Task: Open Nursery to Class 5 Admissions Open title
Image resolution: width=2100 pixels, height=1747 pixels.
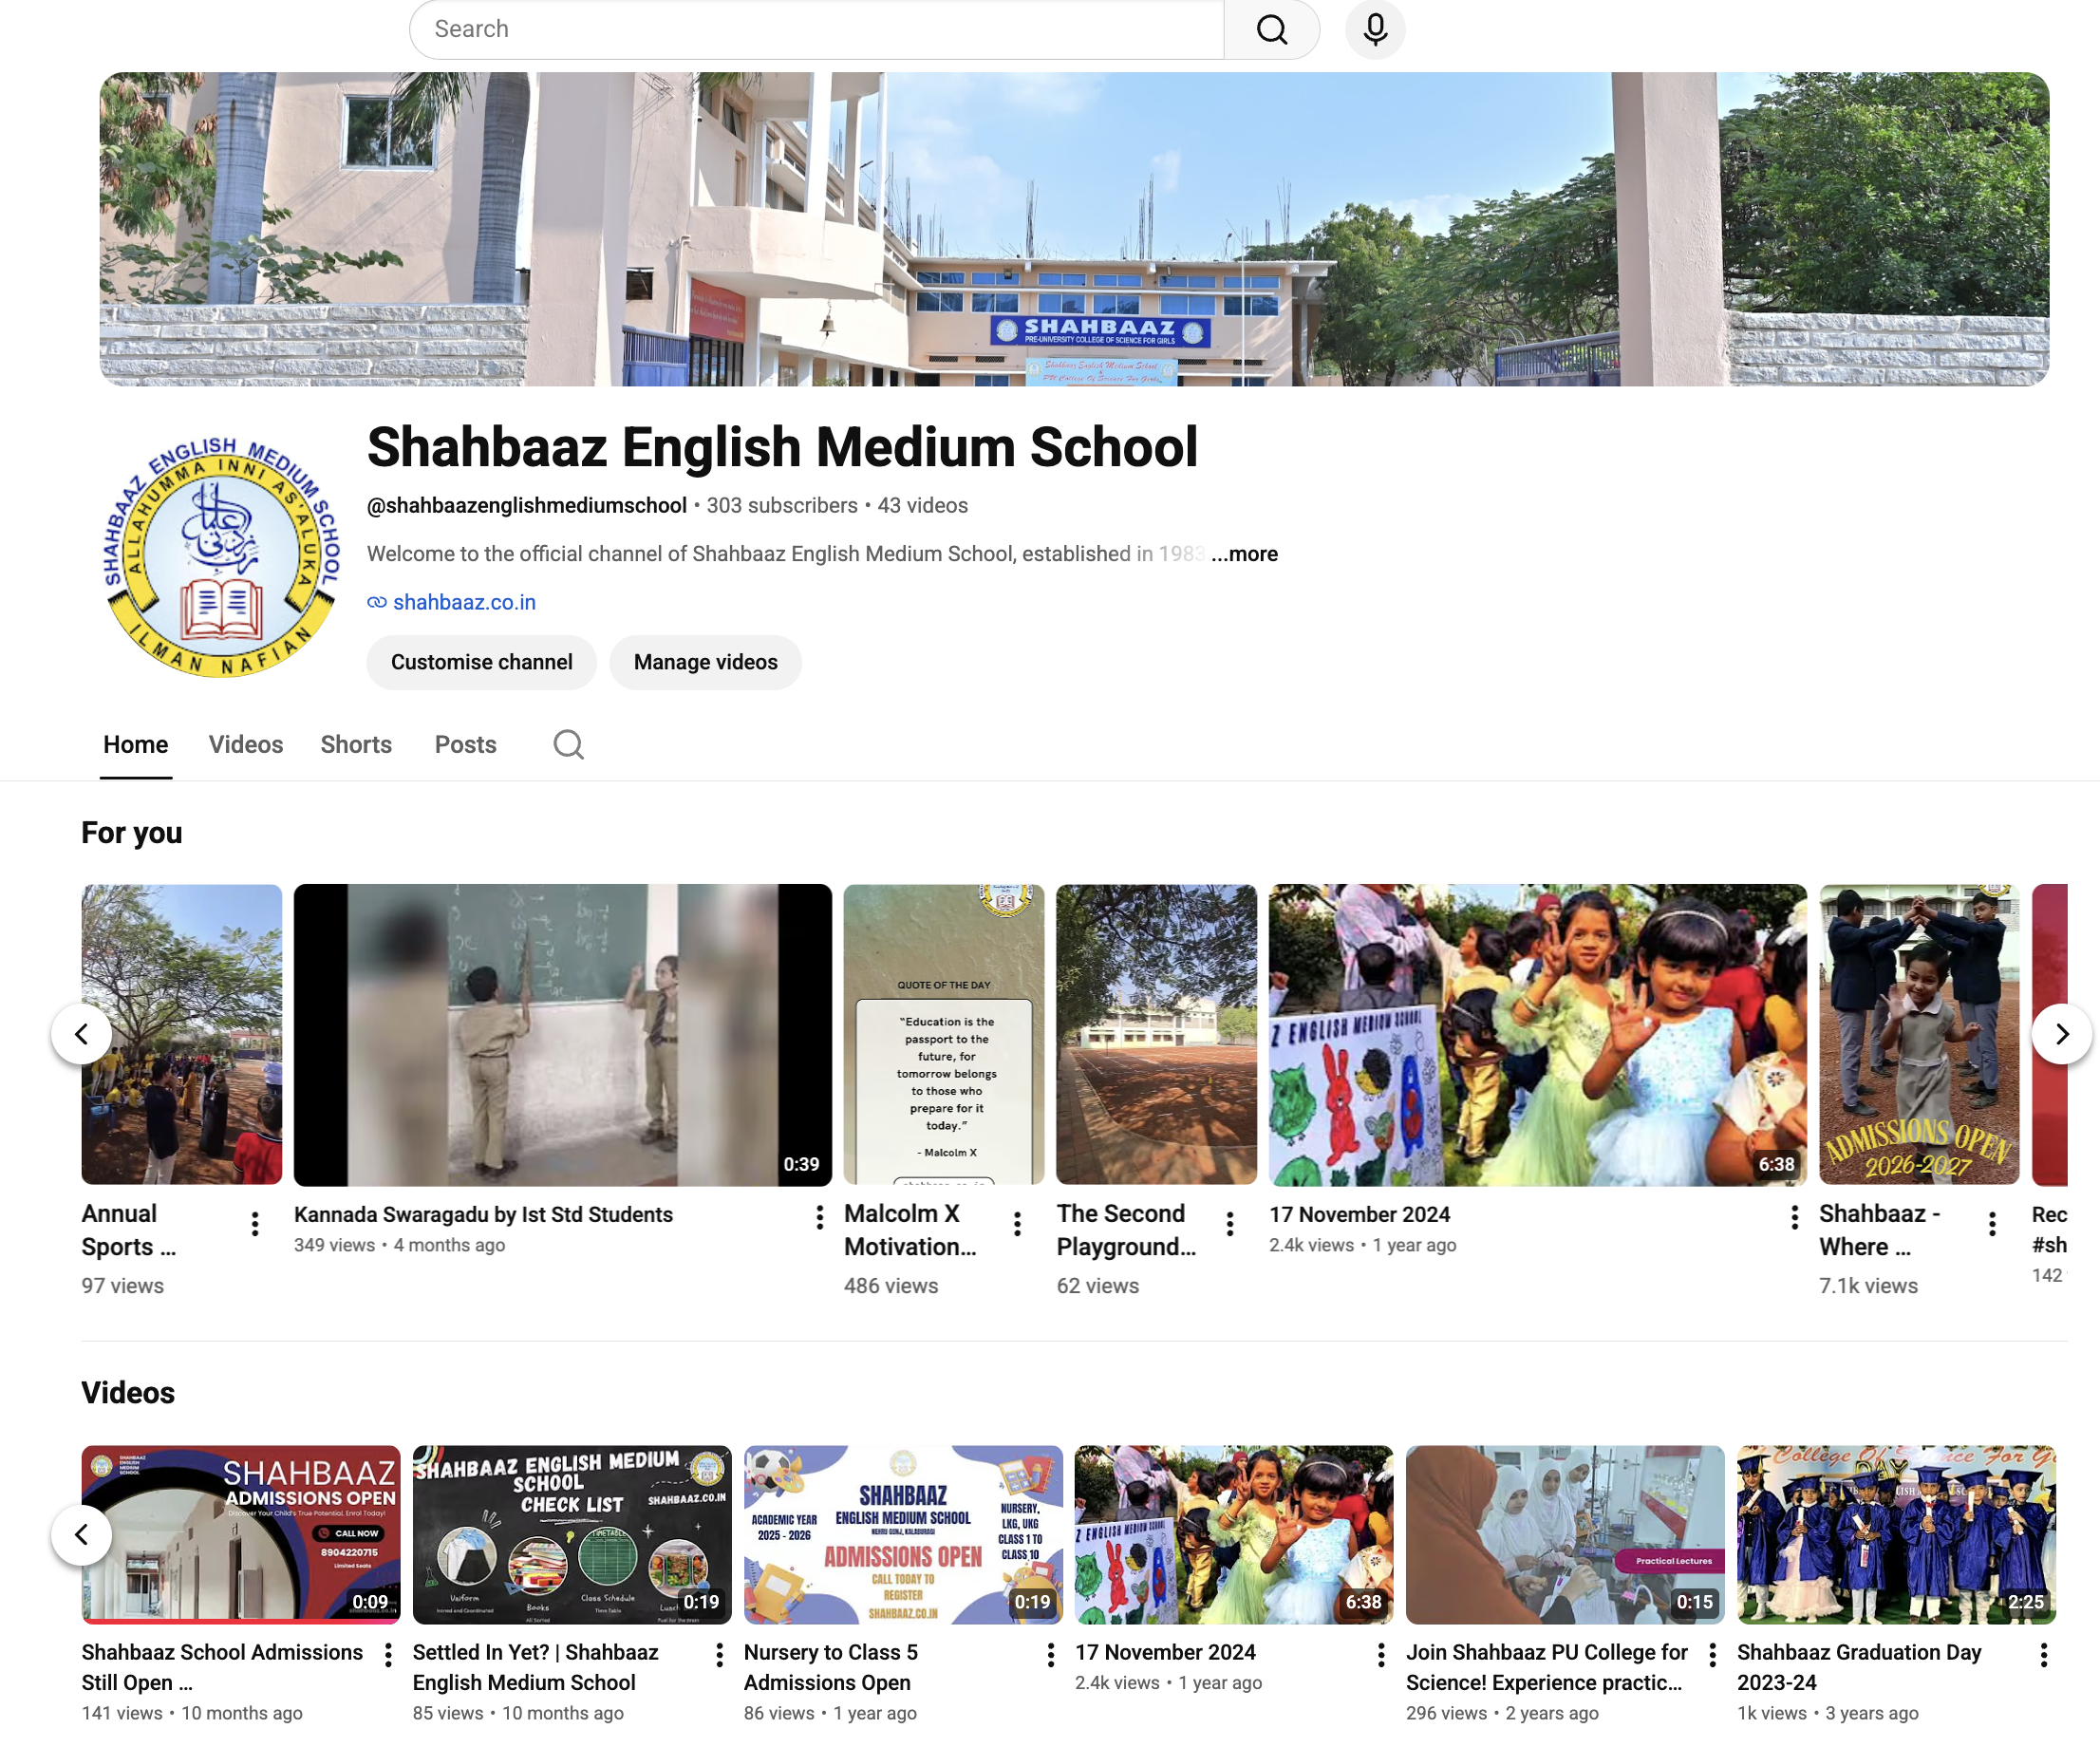Action: [831, 1667]
